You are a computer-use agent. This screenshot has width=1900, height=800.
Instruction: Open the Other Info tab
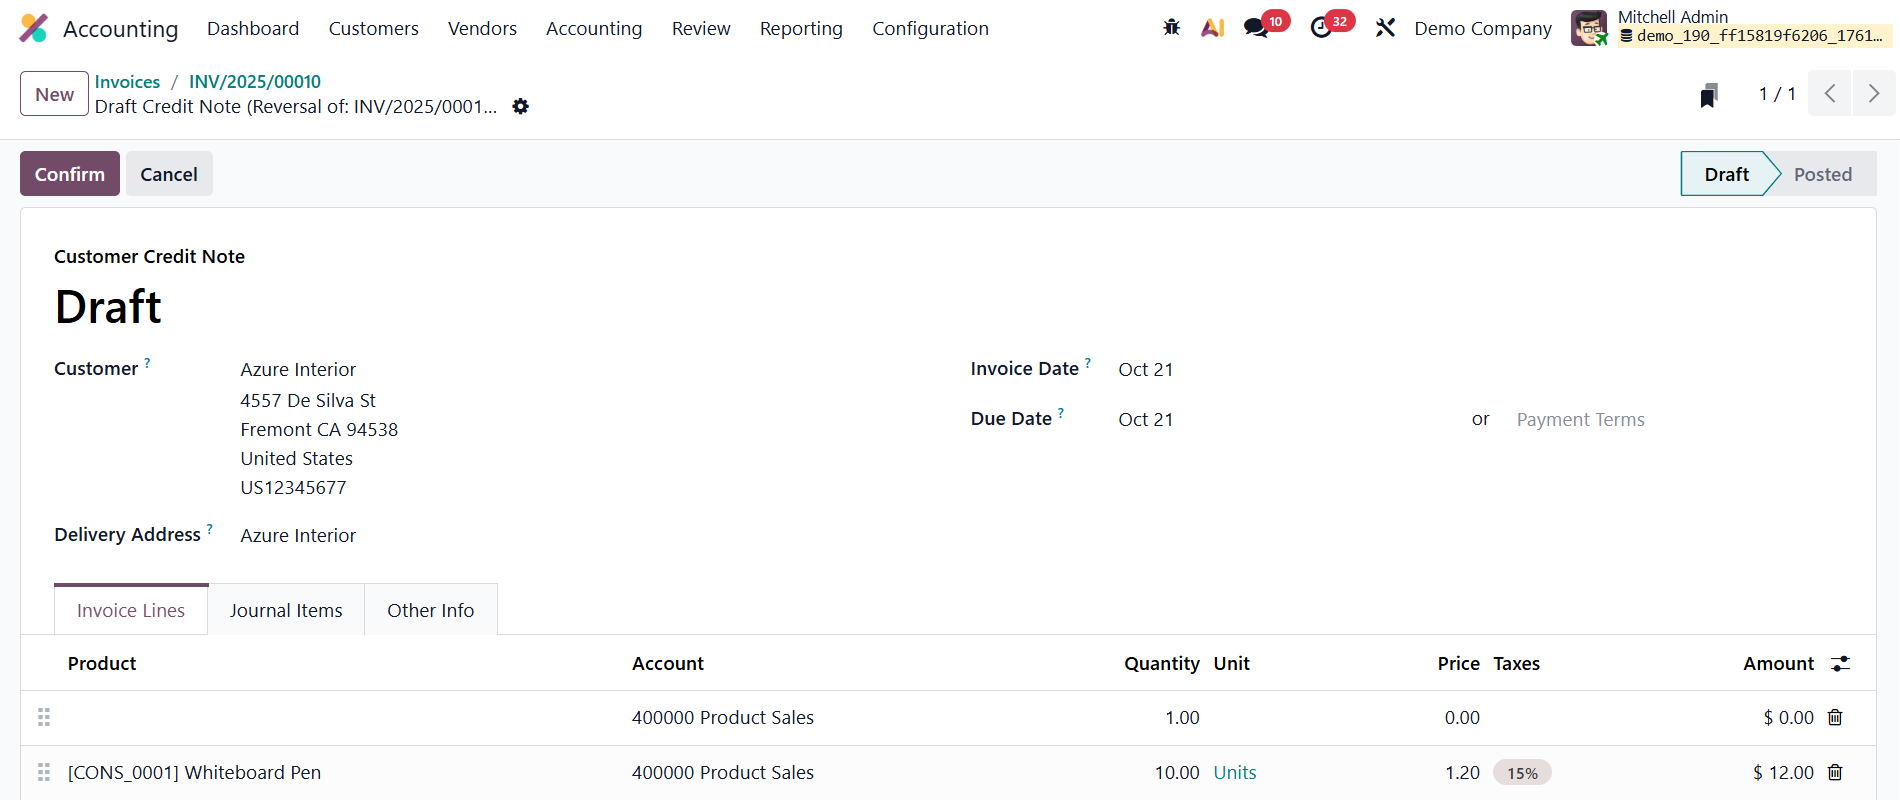point(430,610)
